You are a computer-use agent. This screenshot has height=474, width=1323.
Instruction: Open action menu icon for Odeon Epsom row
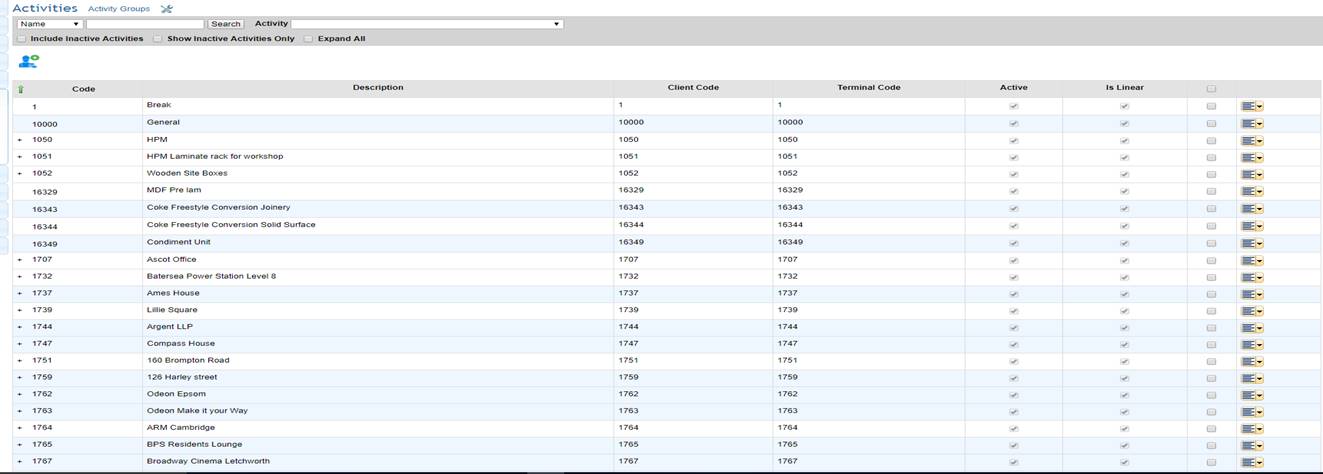pos(1252,394)
